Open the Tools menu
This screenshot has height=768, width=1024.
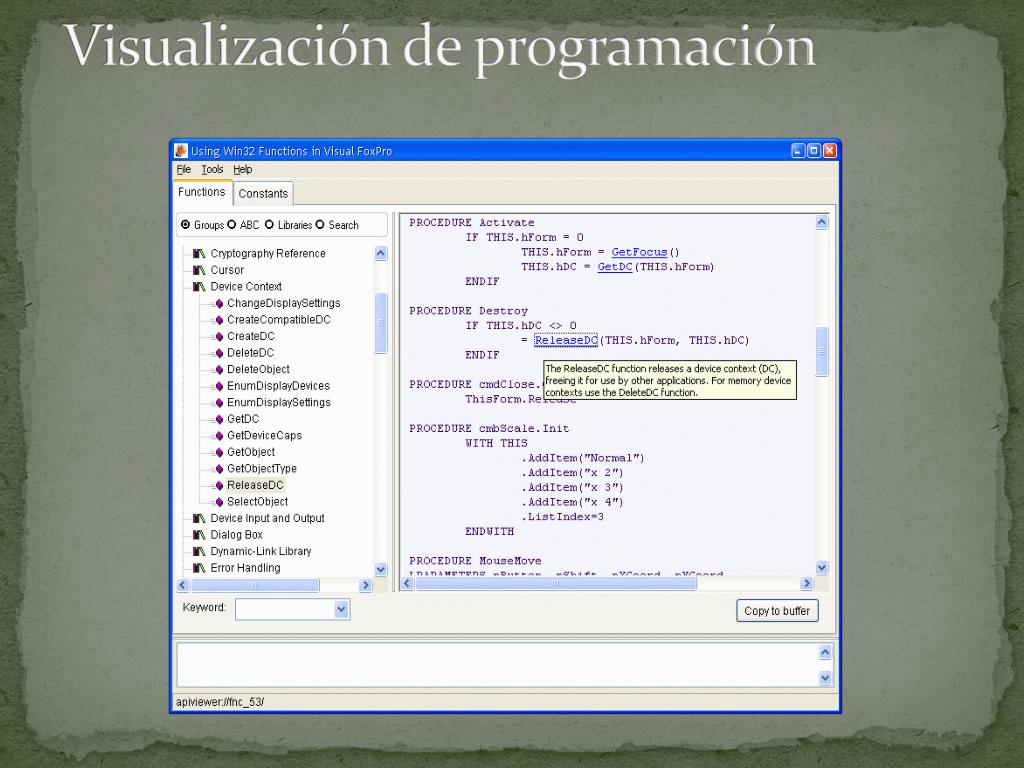(x=212, y=169)
